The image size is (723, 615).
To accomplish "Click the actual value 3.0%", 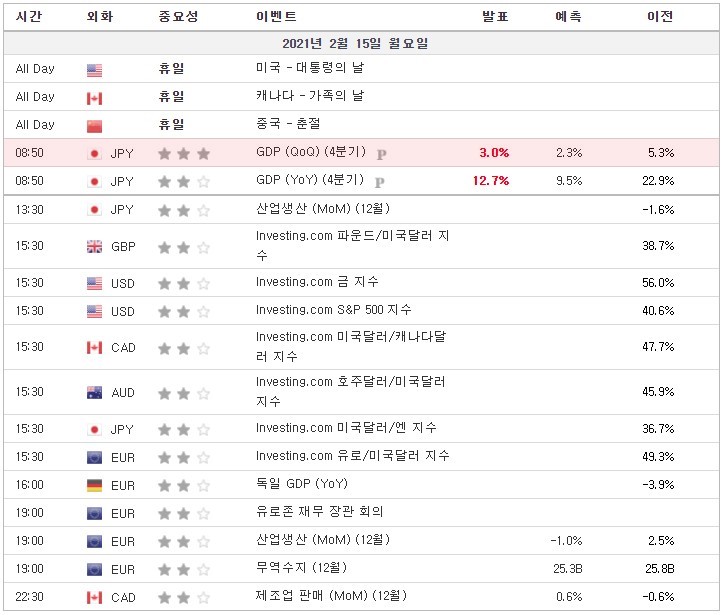I will [x=494, y=153].
